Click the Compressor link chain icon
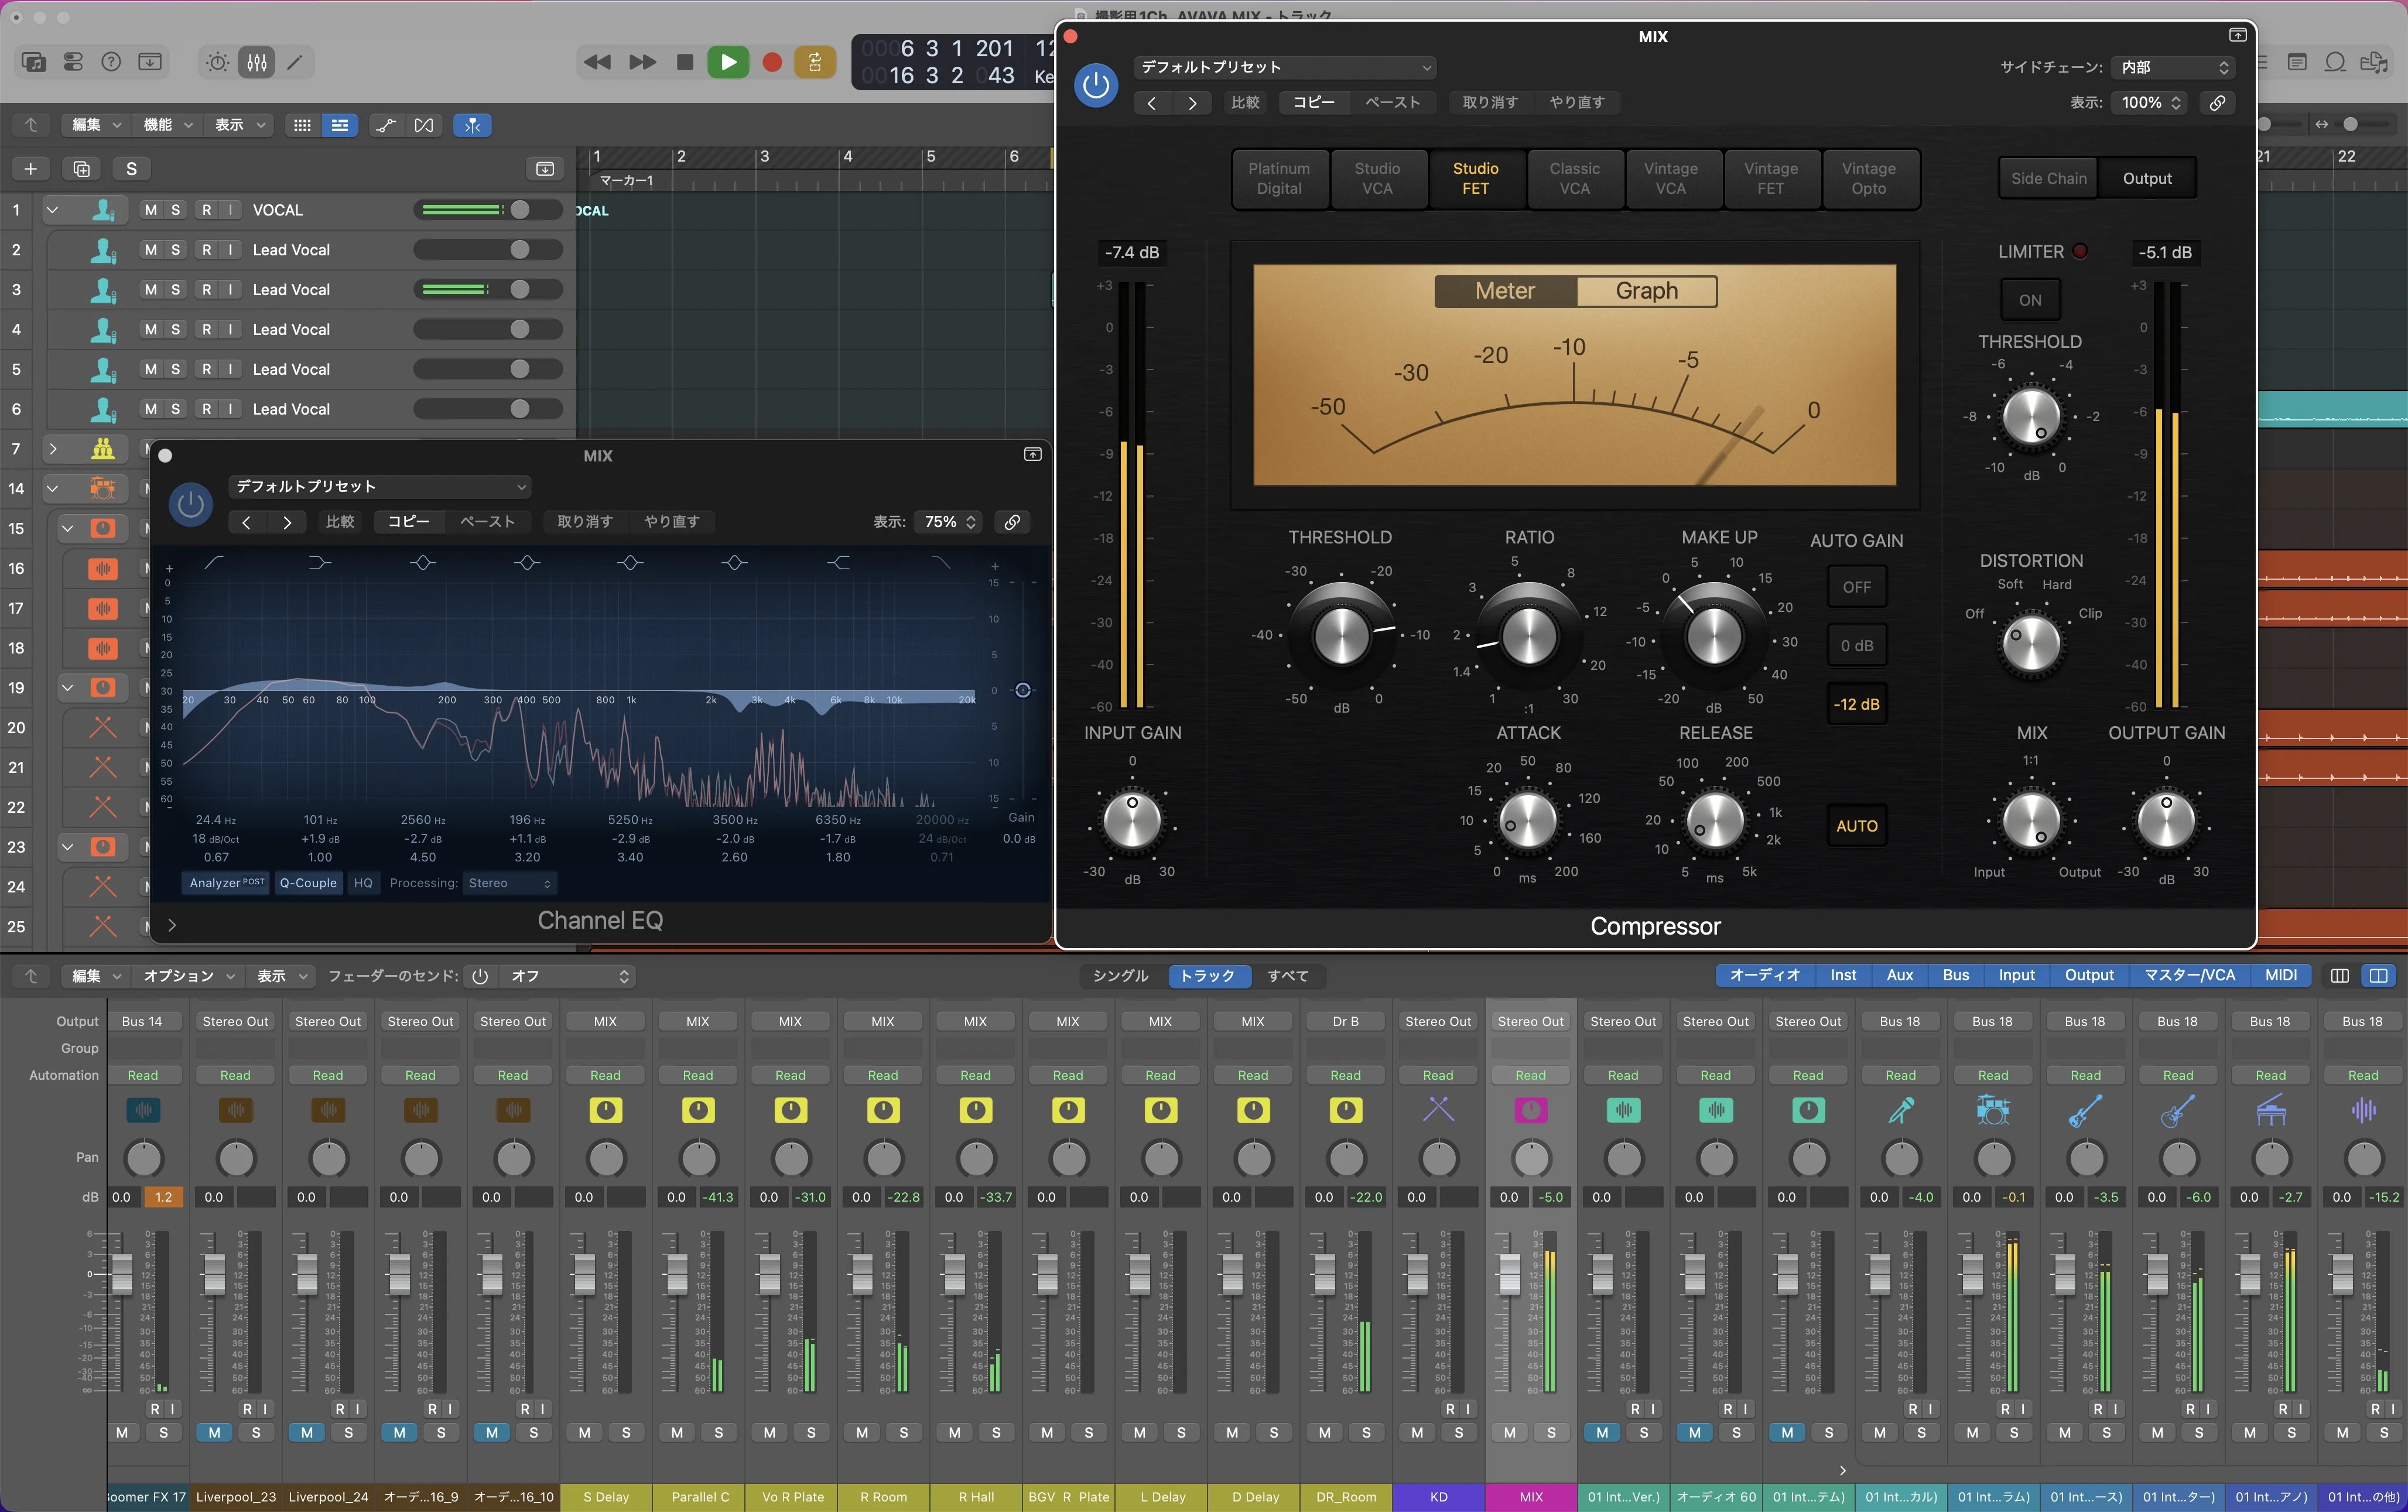2408x1512 pixels. tap(2217, 103)
